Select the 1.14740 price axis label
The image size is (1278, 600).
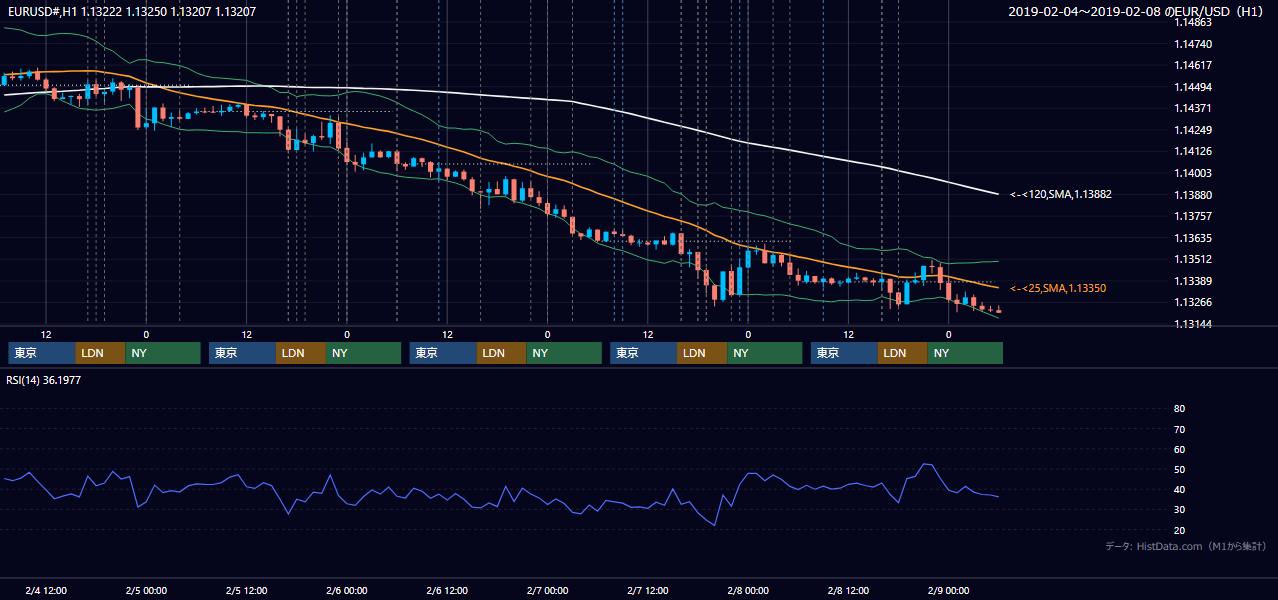coord(1193,44)
